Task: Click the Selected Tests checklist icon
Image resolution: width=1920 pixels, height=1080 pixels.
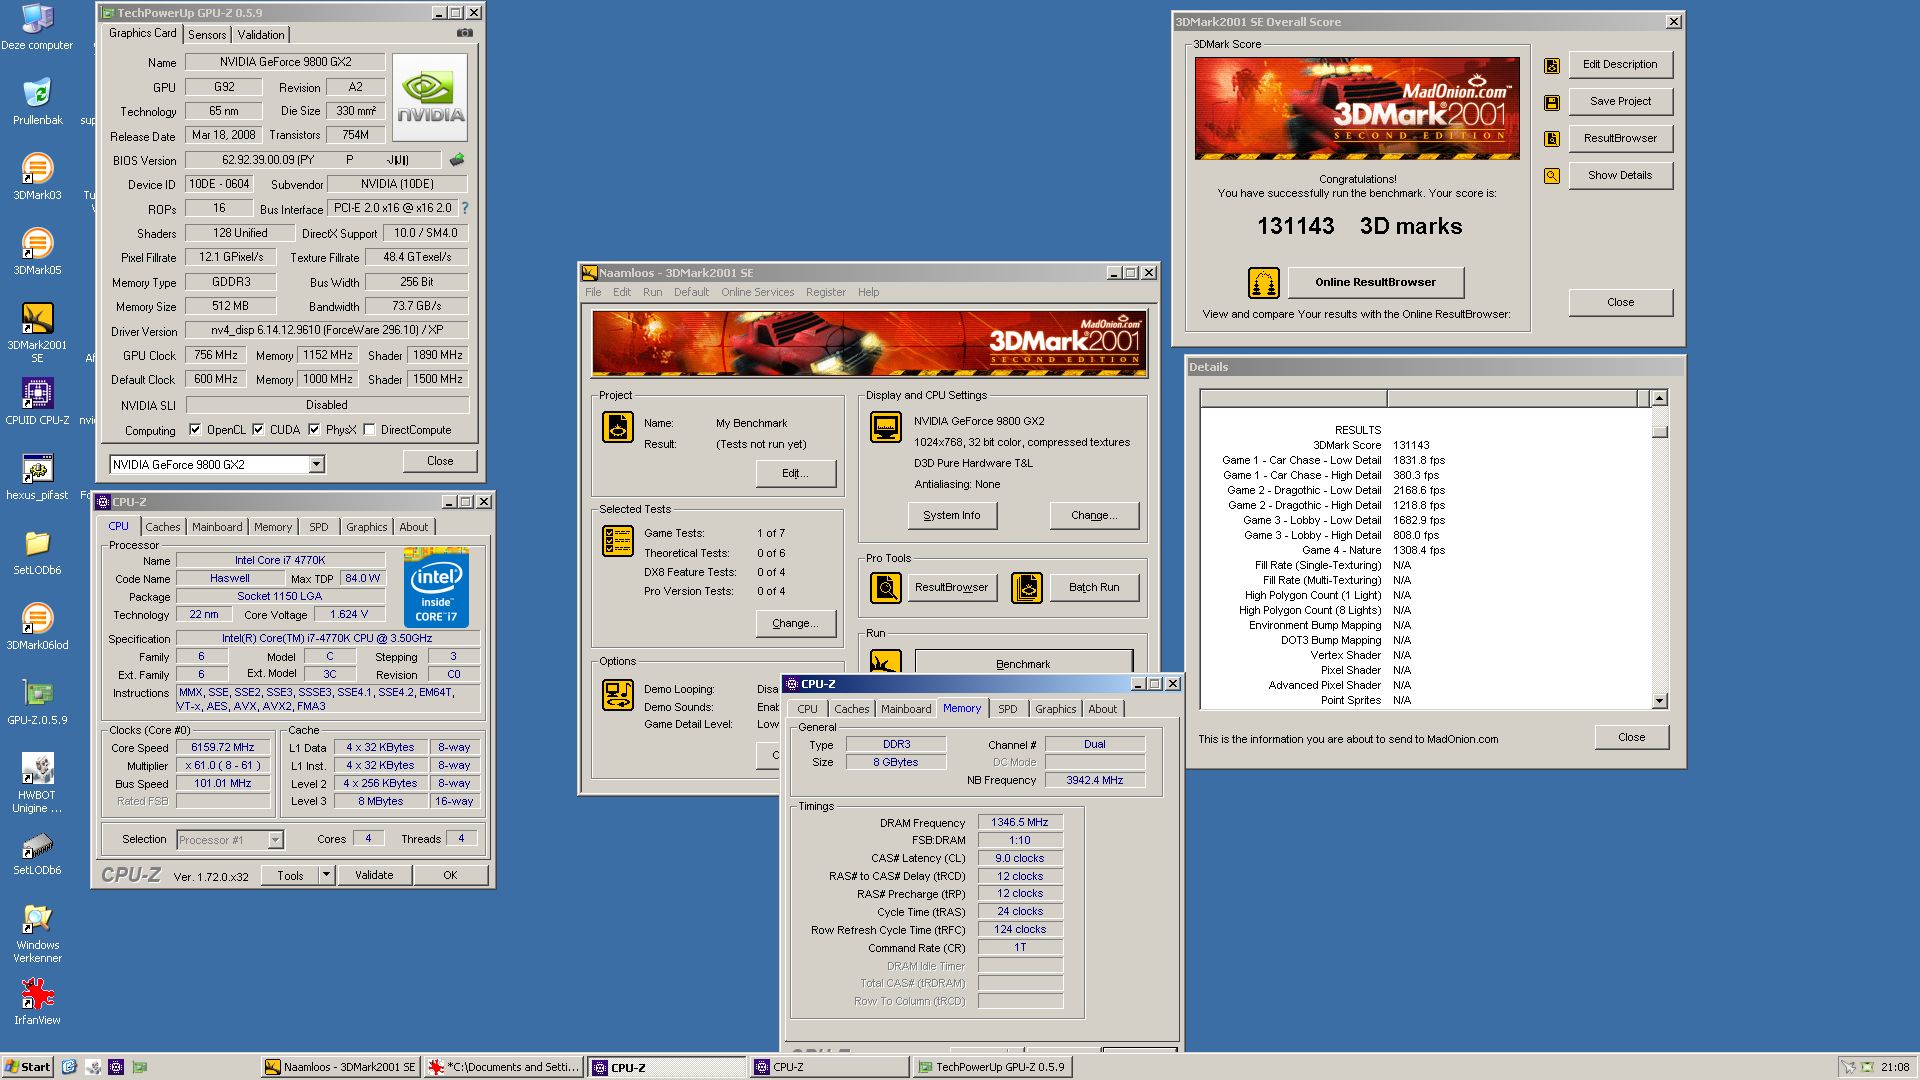Action: pos(617,541)
